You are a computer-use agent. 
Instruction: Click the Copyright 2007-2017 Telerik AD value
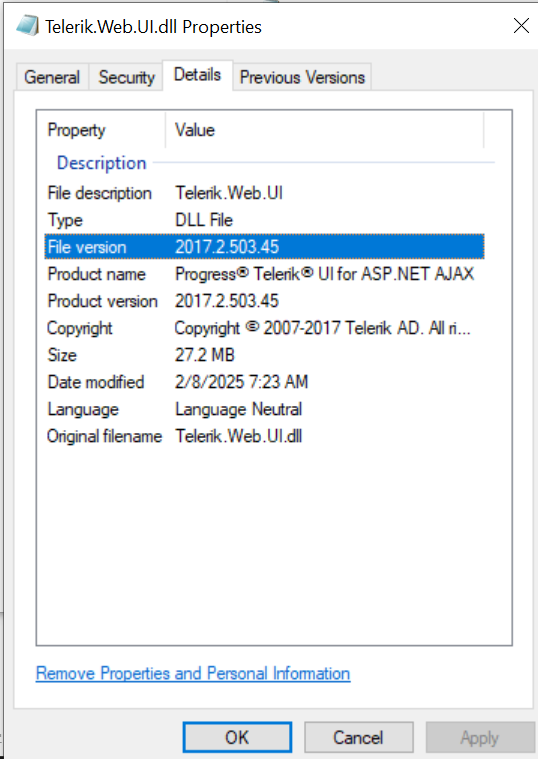coord(322,329)
